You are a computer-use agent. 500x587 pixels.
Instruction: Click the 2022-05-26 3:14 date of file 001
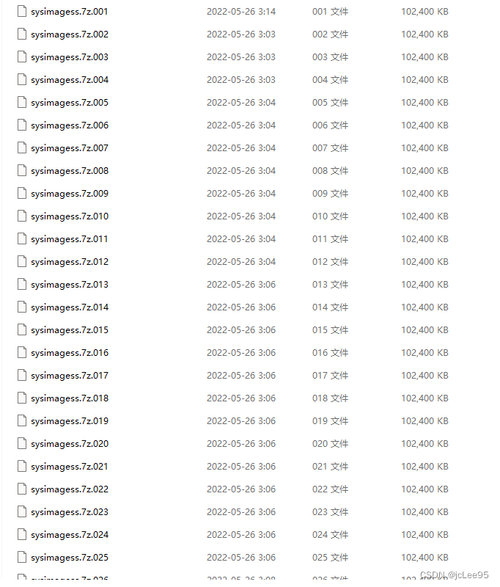point(241,12)
